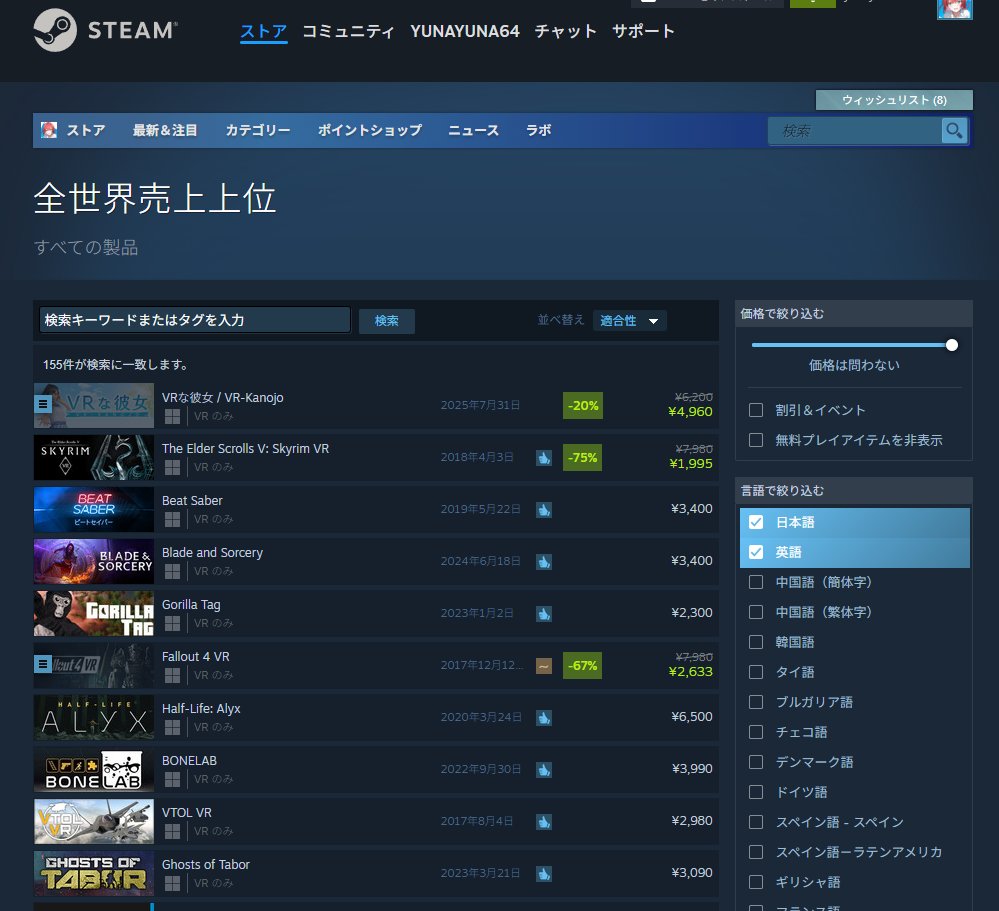Check タイ語 language filter

[x=756, y=672]
